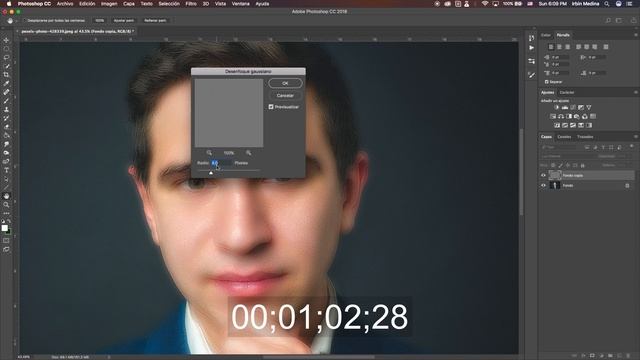Toggle lock transparent pixels
The width and height of the screenshot is (640, 360).
(x=553, y=165)
